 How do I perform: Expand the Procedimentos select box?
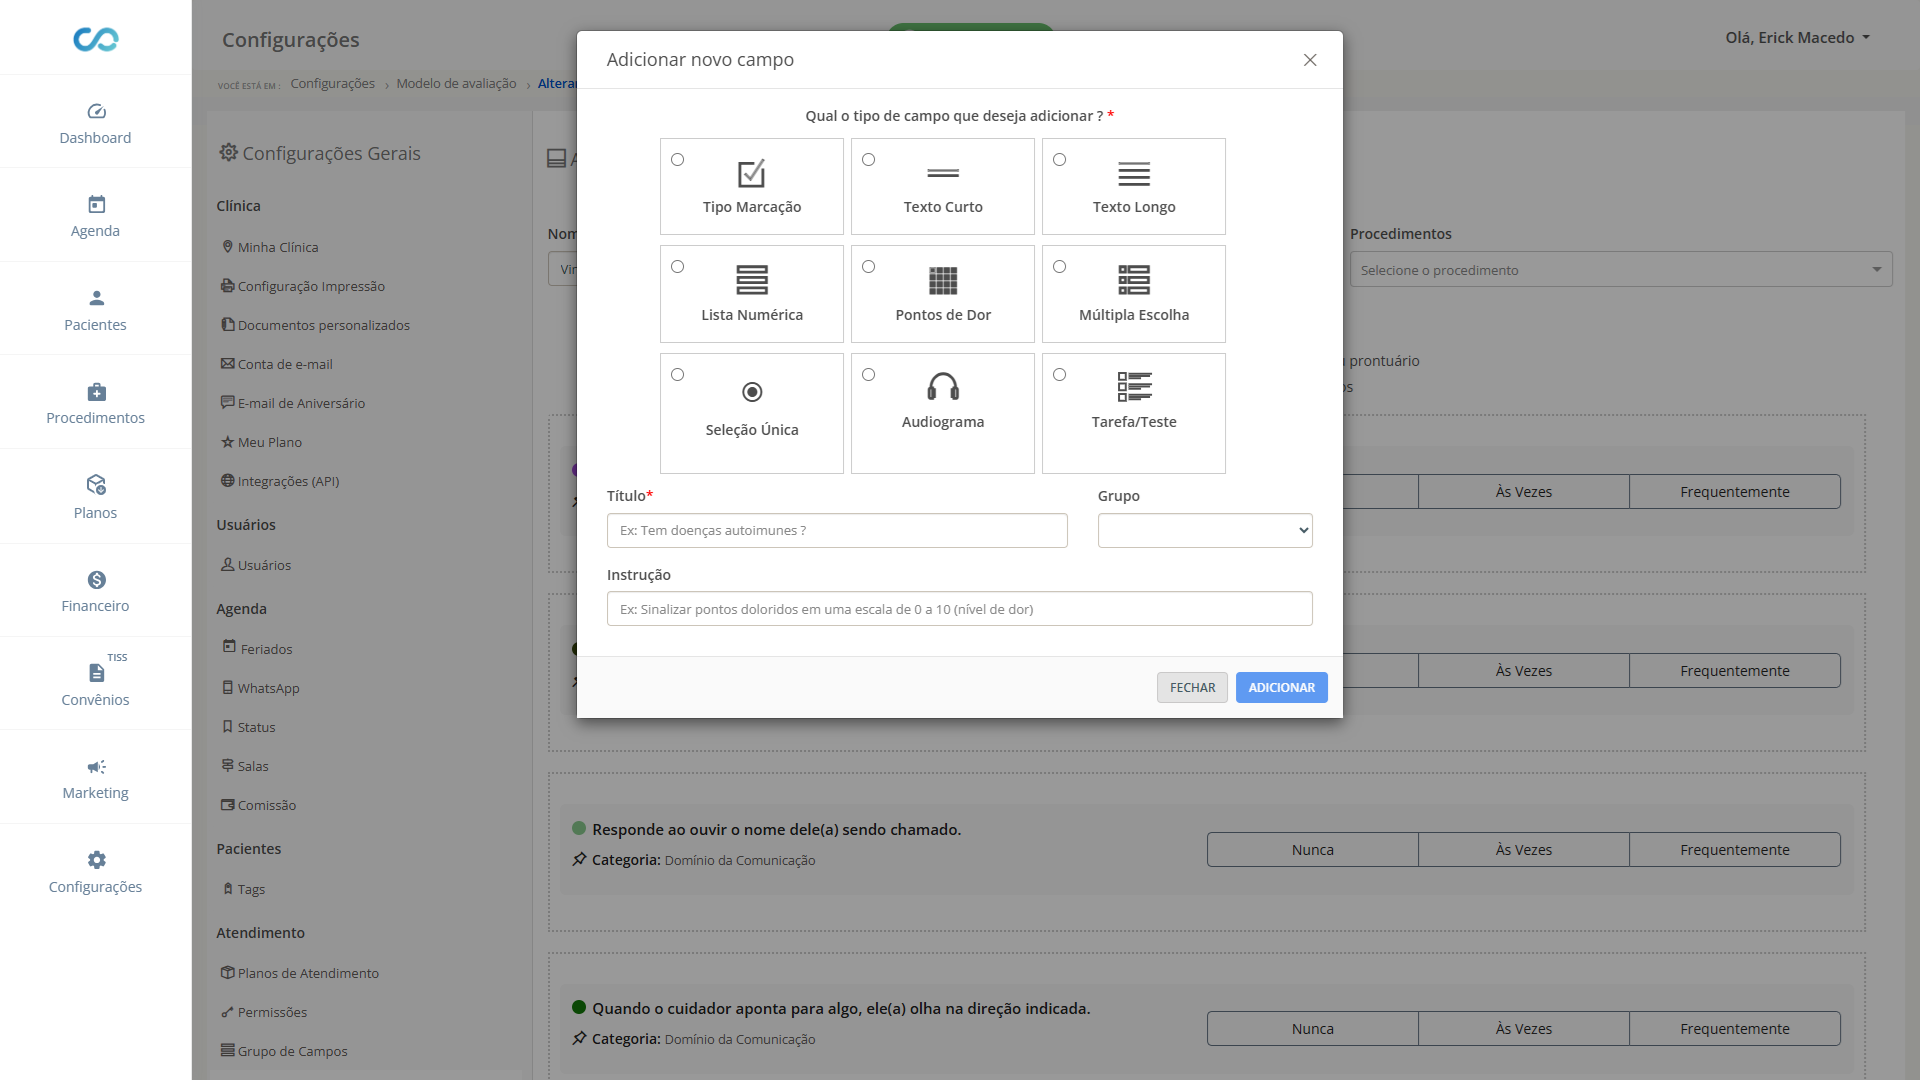[1620, 270]
